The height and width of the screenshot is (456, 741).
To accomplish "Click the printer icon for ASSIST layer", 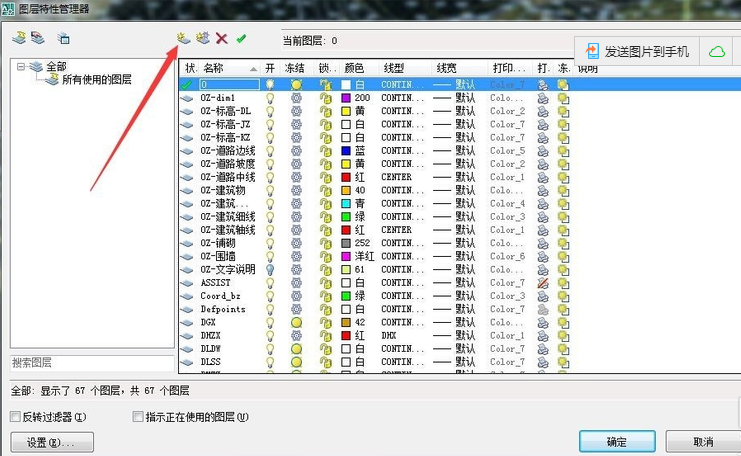I will pos(543,283).
